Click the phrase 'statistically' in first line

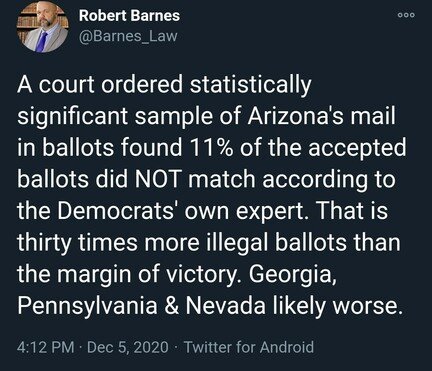pyautogui.click(x=250, y=85)
